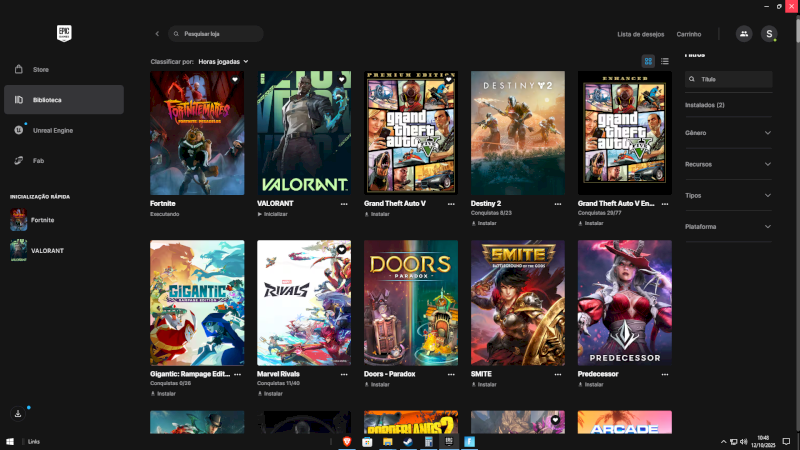The width and height of the screenshot is (800, 450).
Task: Go back using the left arrow
Action: point(157,34)
